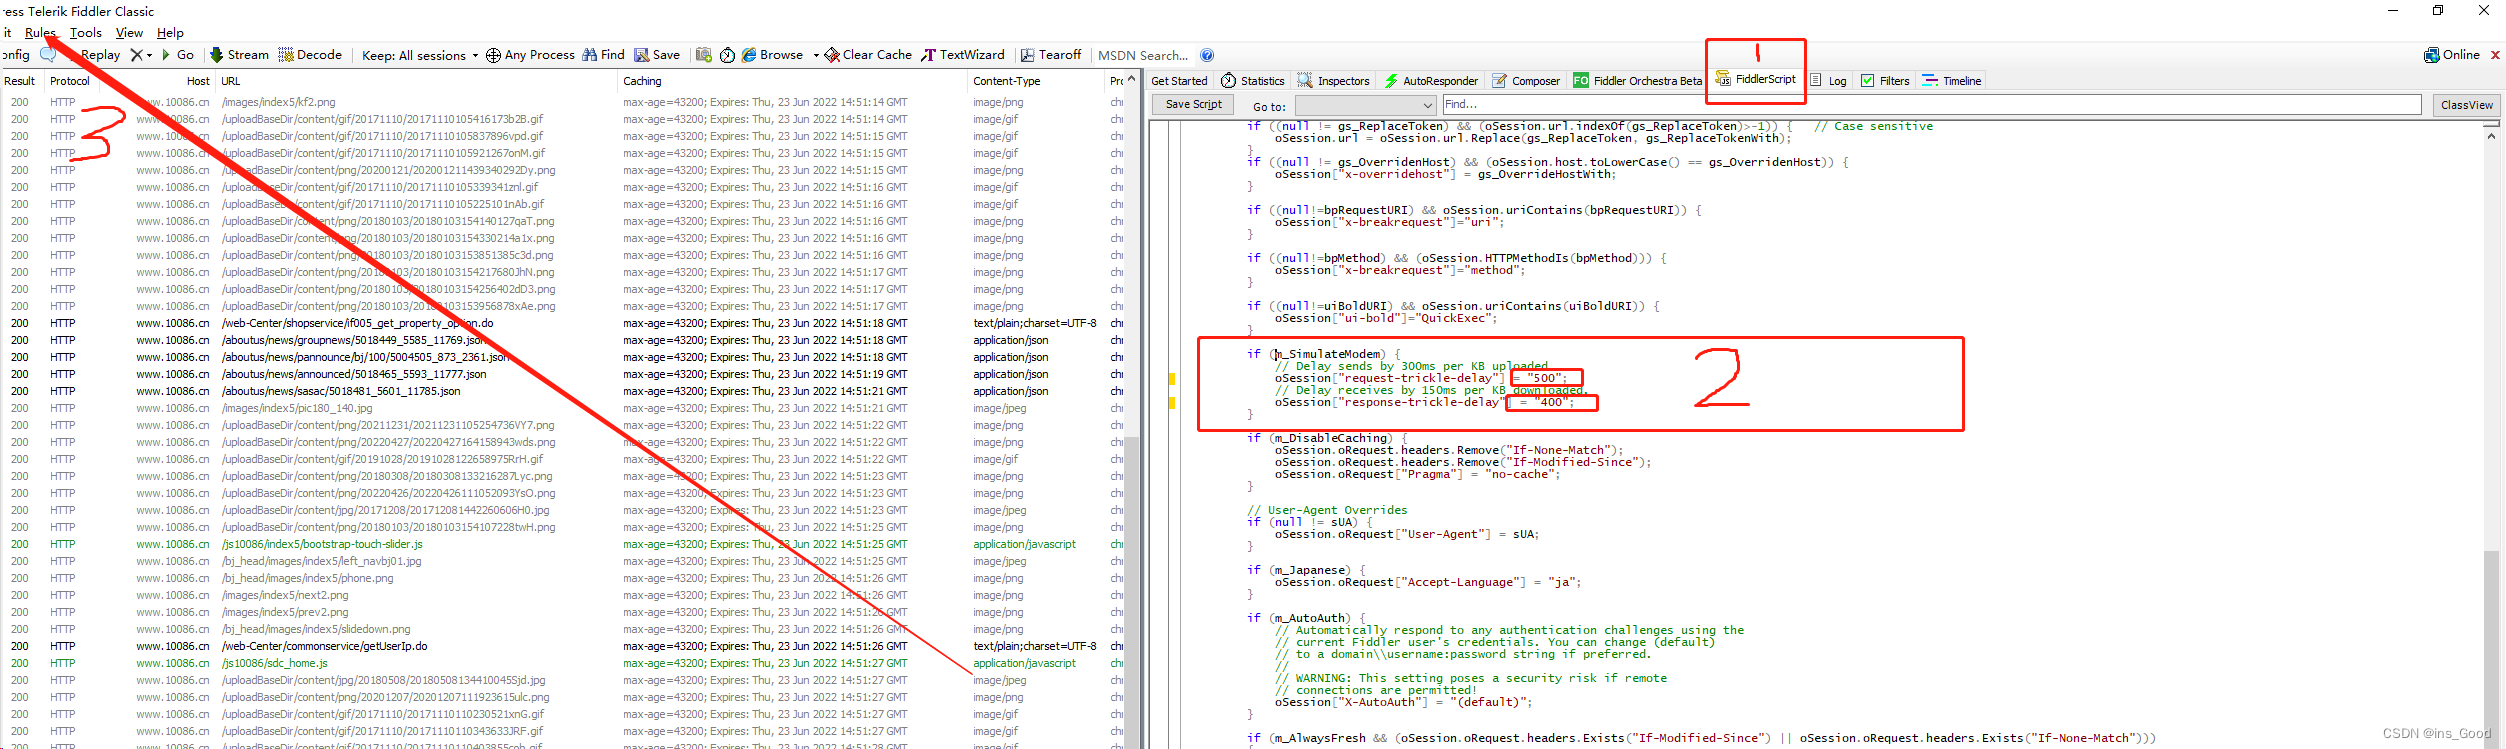Click the response-trickle-delay script line
Viewport: 2506px width, 749px height.
tap(1424, 402)
